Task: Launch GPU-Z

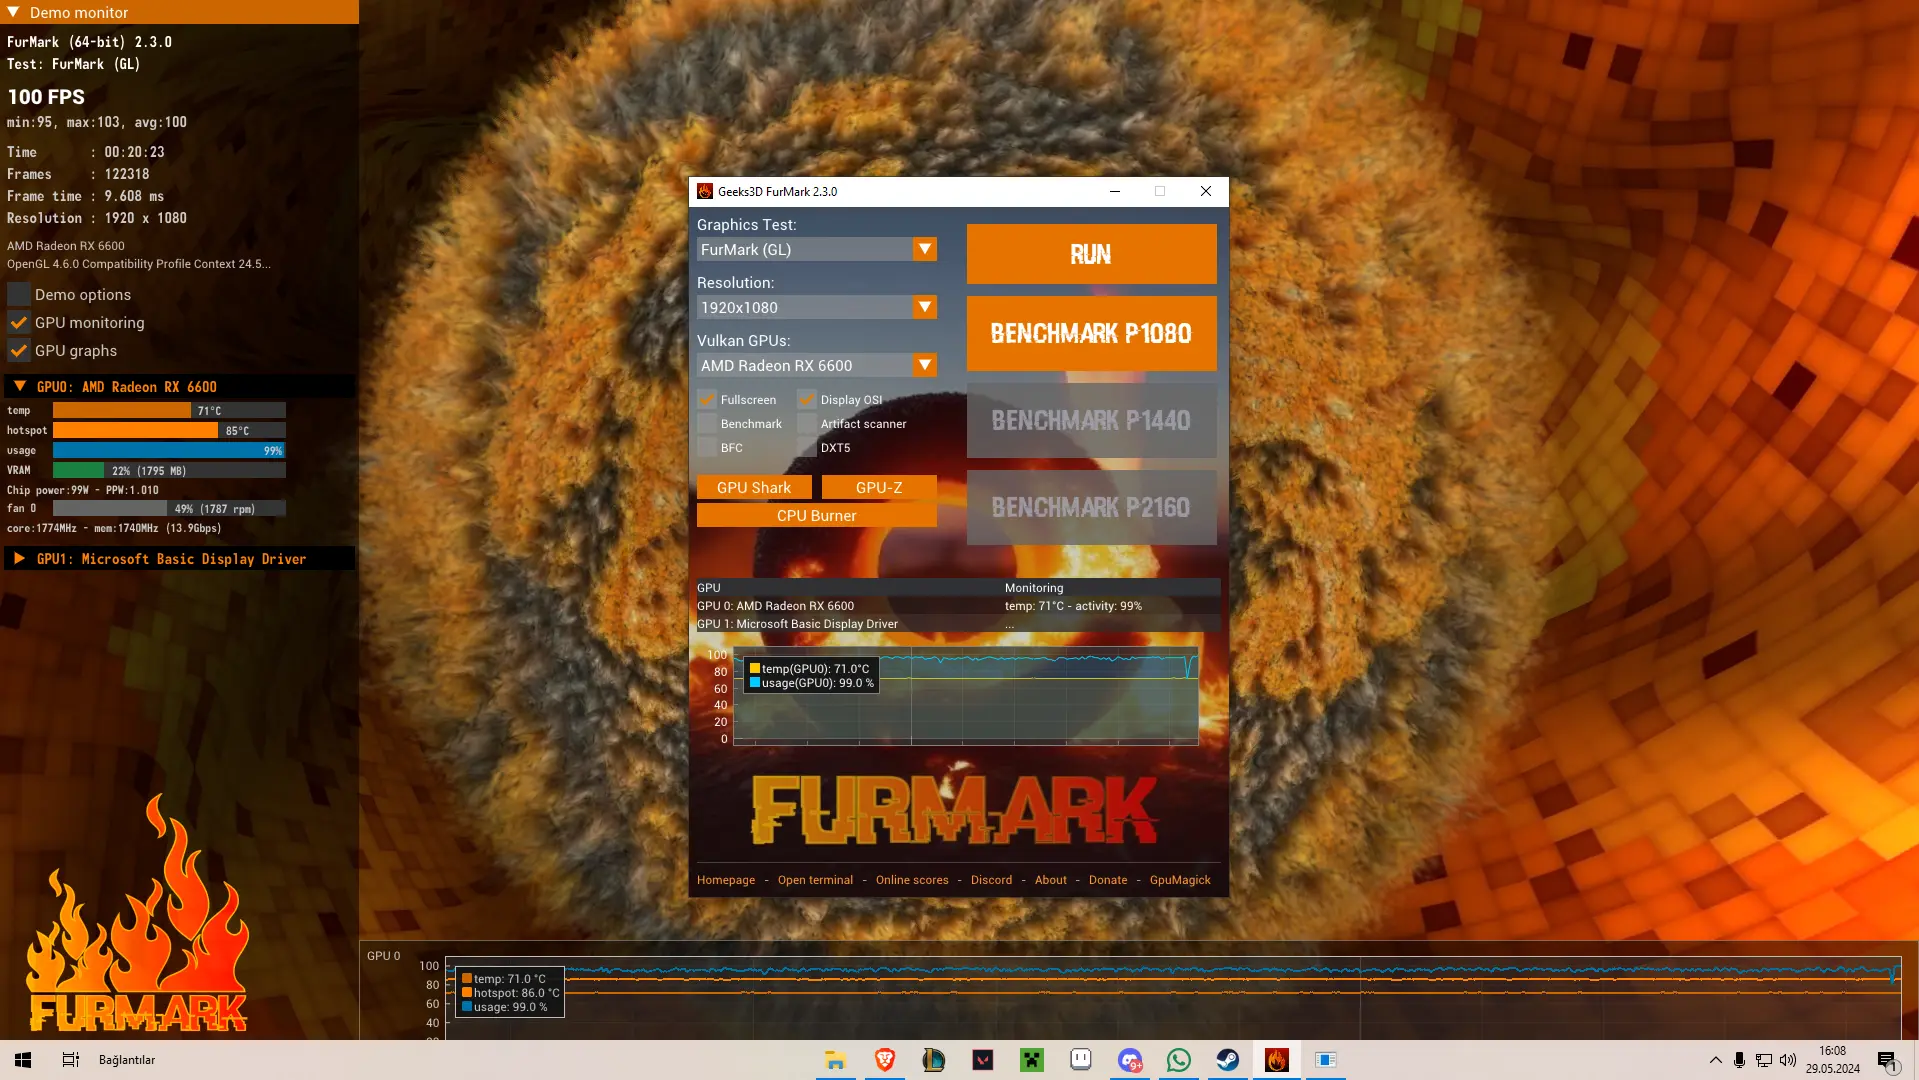Action: click(879, 487)
